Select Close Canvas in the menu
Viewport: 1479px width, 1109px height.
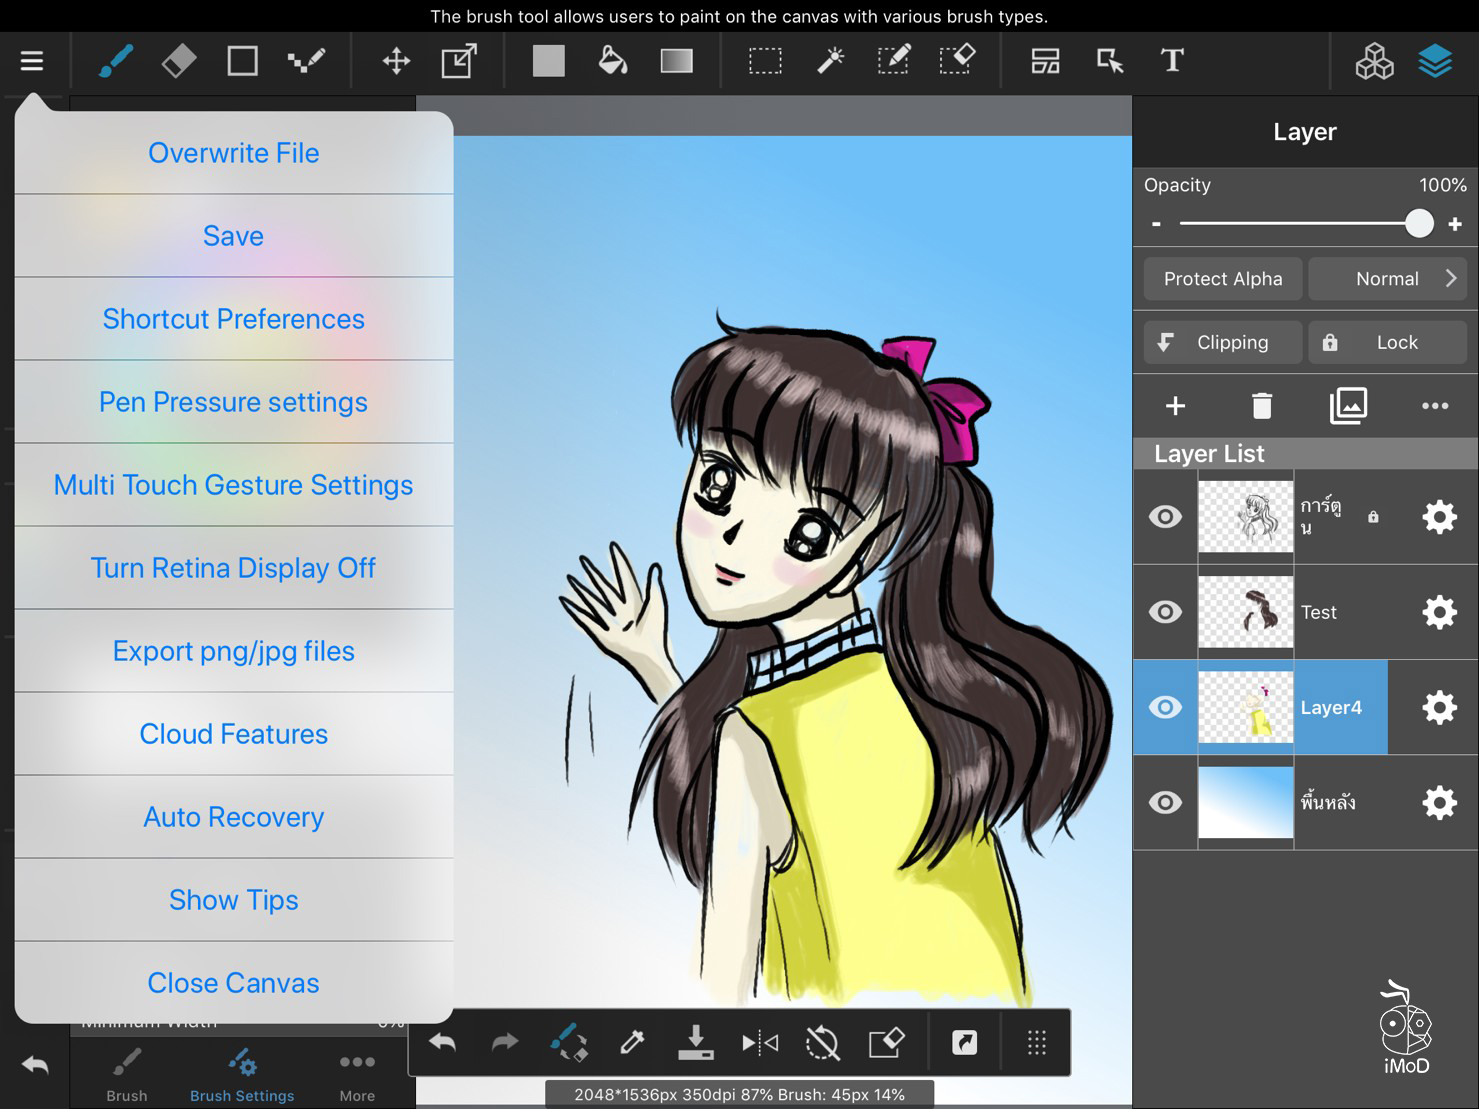point(233,982)
